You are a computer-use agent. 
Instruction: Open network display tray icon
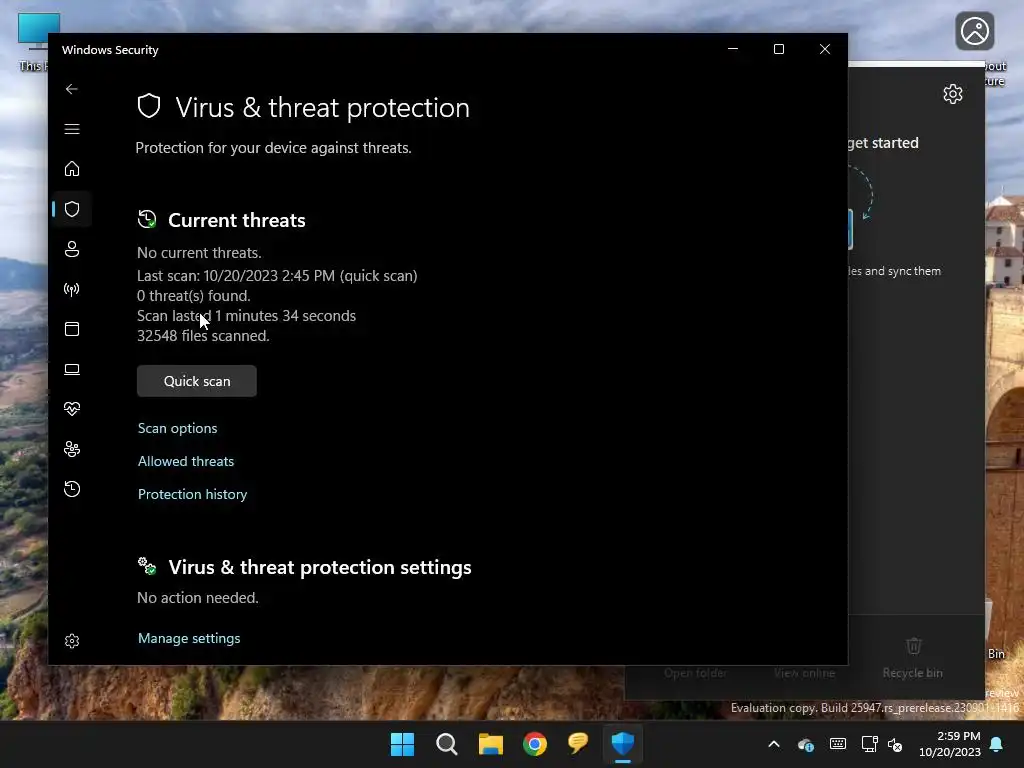[869, 744]
